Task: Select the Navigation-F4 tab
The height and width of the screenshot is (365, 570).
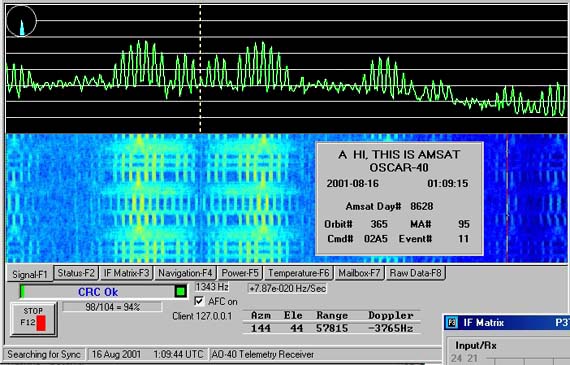Action: [185, 273]
